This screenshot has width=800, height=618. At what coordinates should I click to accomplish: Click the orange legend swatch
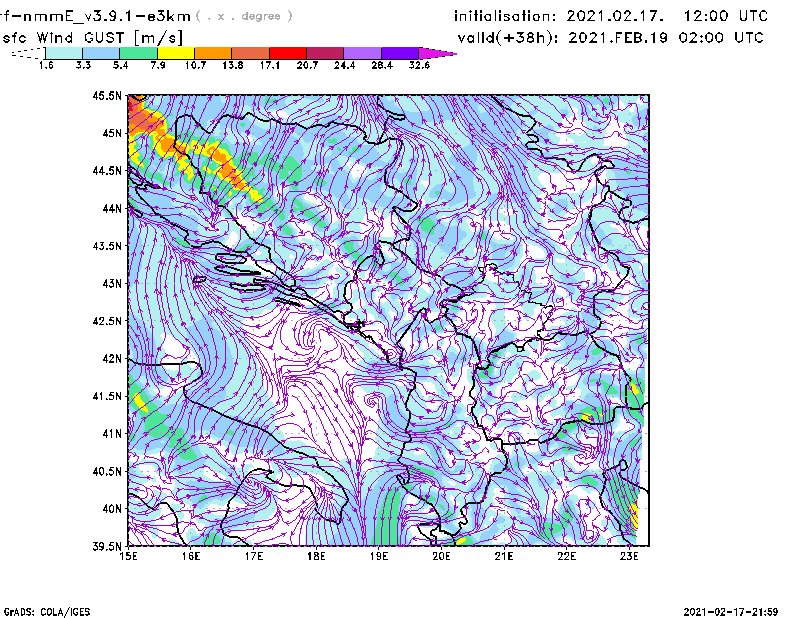click(x=213, y=53)
